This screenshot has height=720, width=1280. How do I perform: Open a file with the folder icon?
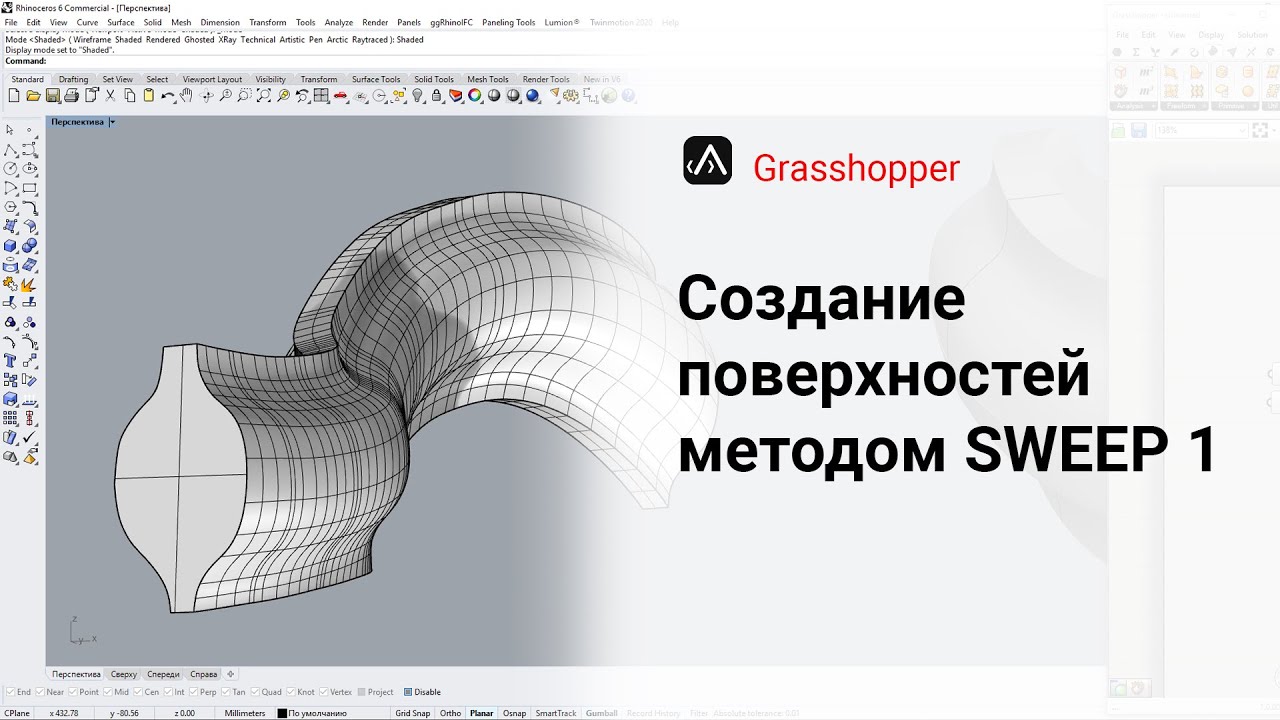point(33,96)
